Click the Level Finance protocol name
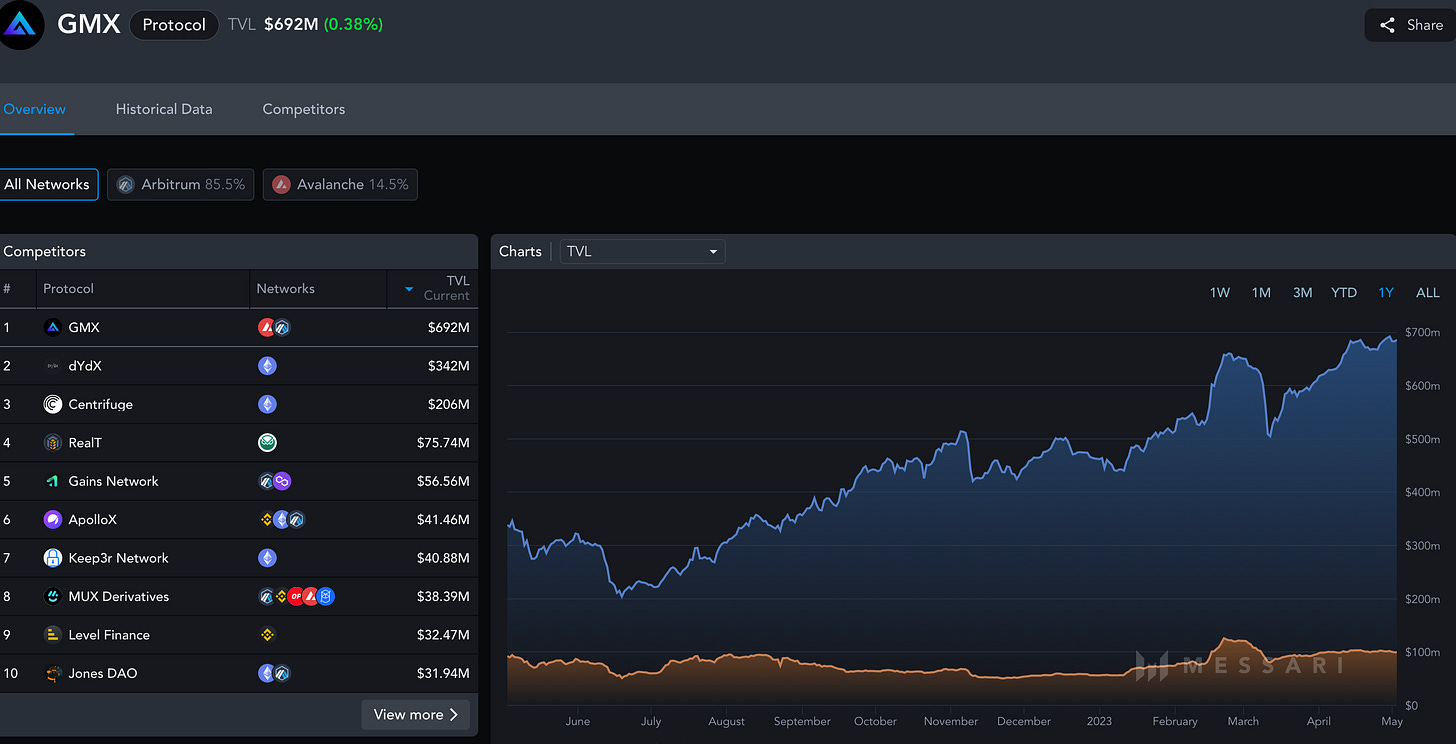 [x=109, y=635]
